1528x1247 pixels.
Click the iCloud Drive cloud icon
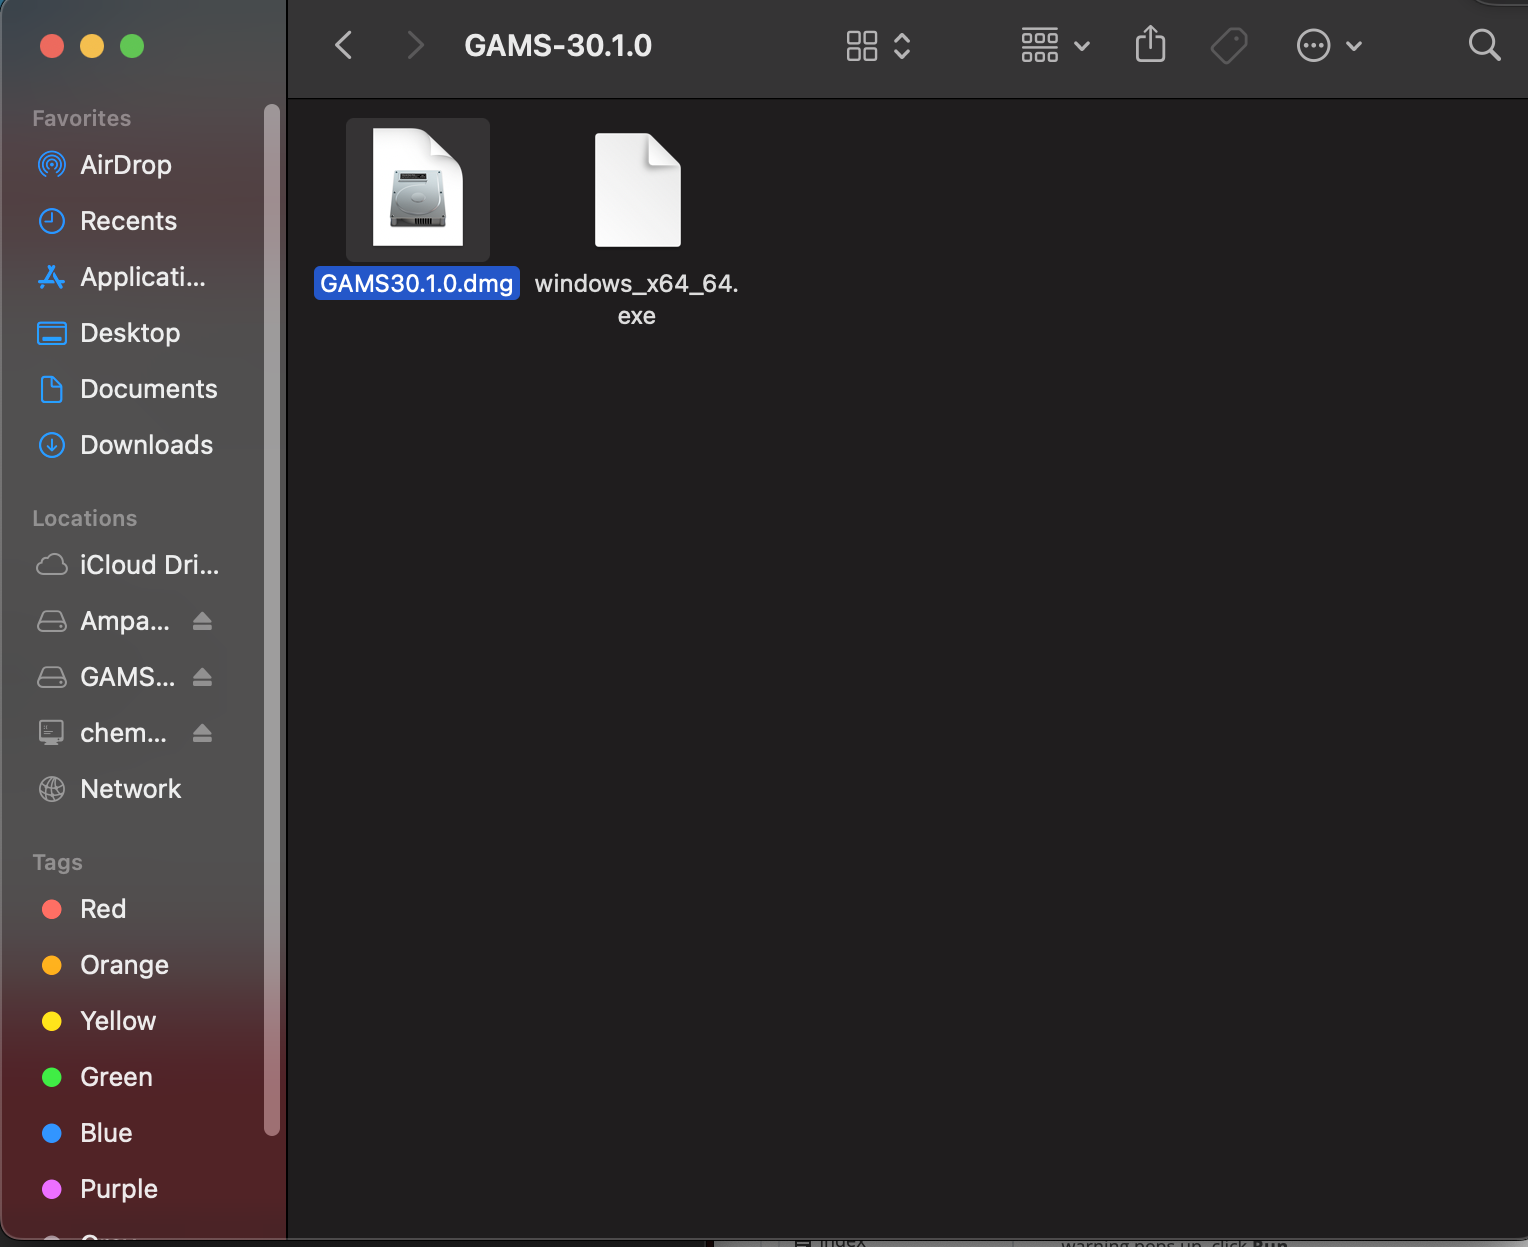[52, 565]
